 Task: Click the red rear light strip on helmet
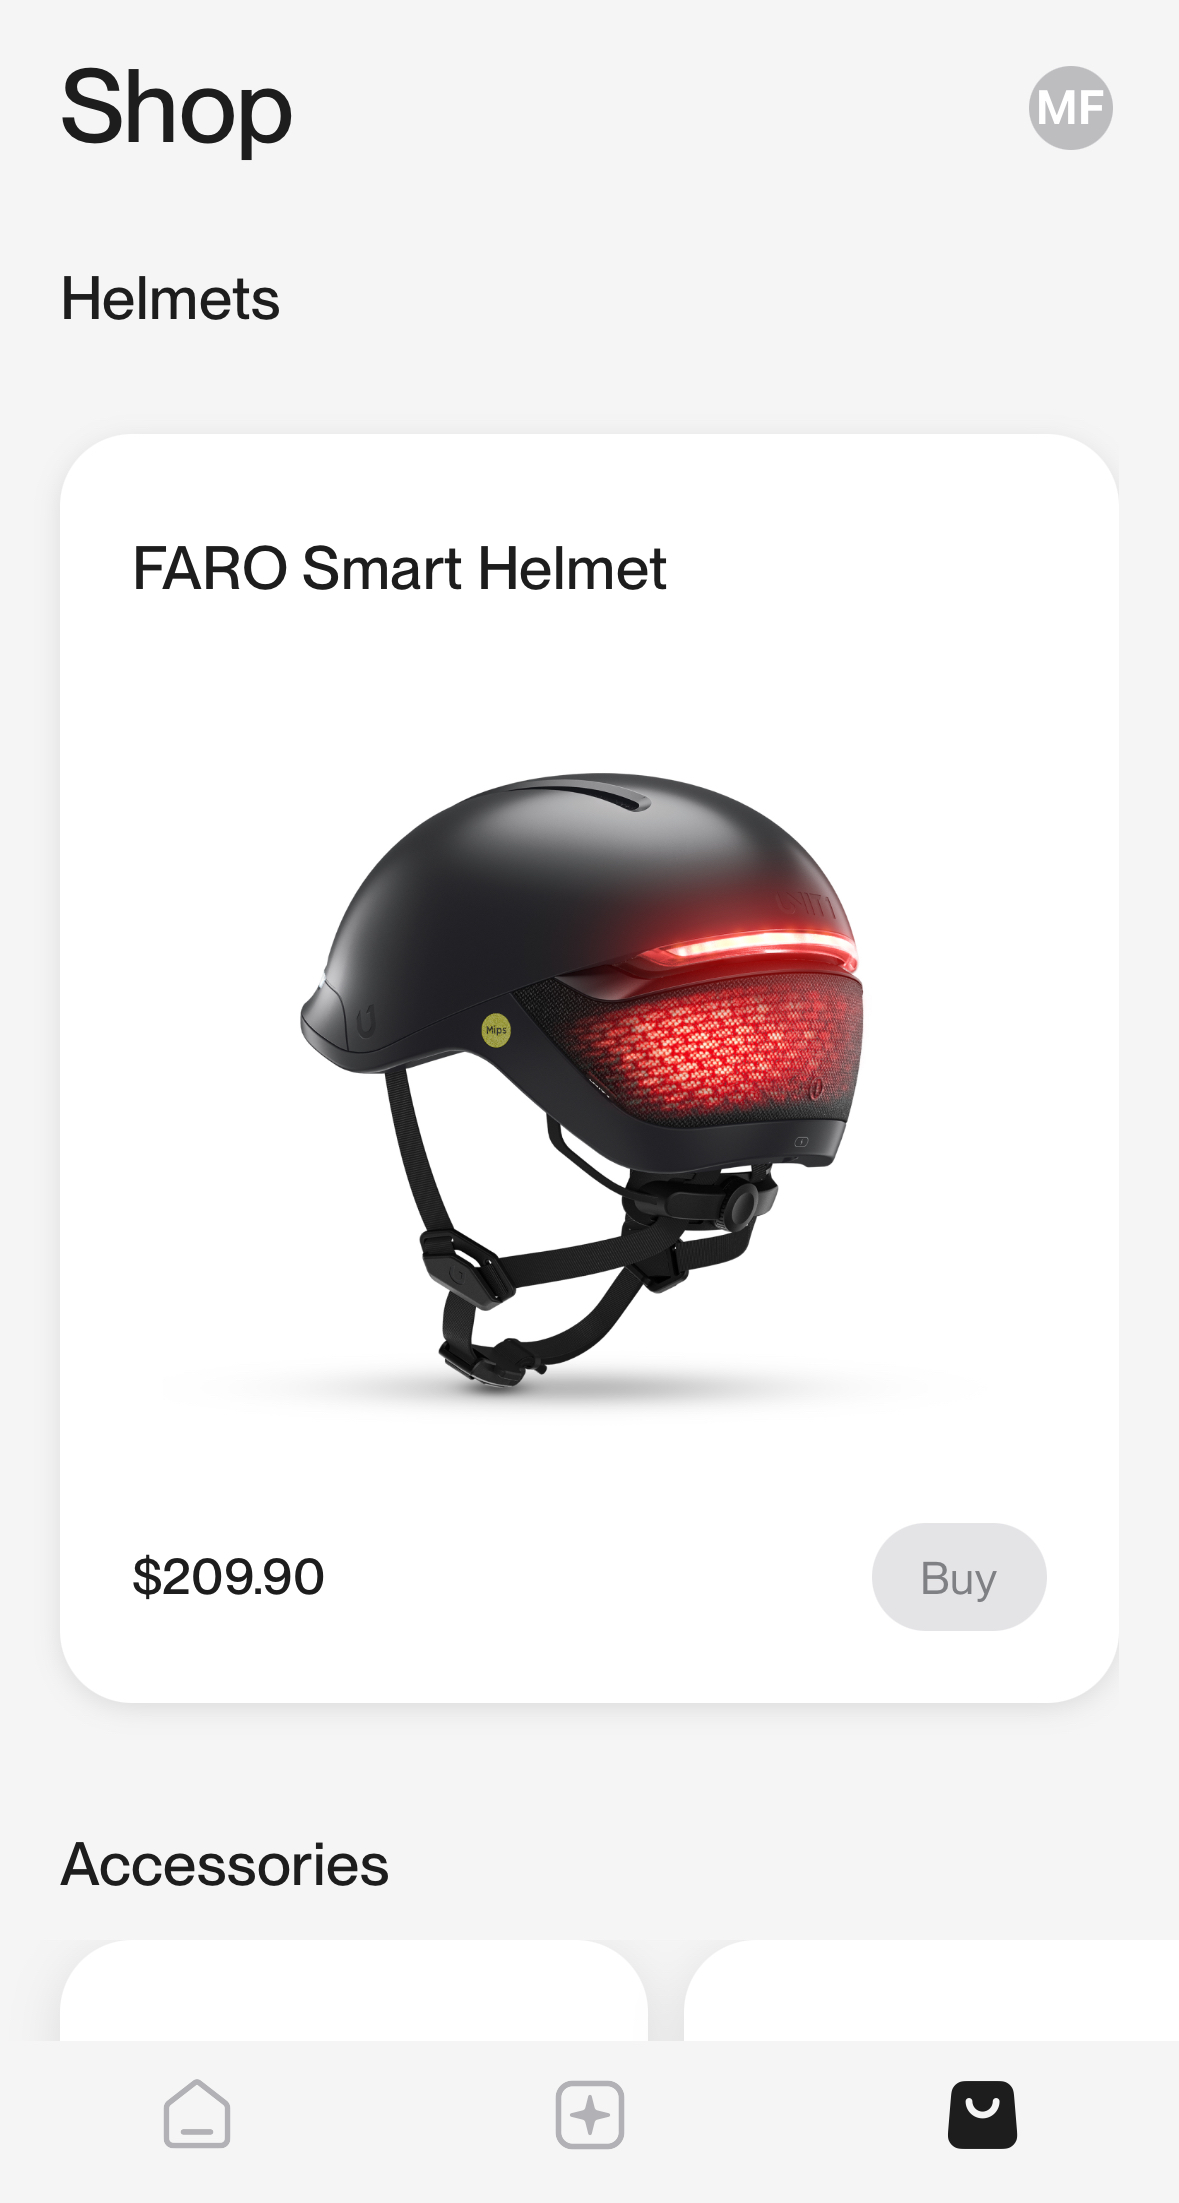point(748,947)
